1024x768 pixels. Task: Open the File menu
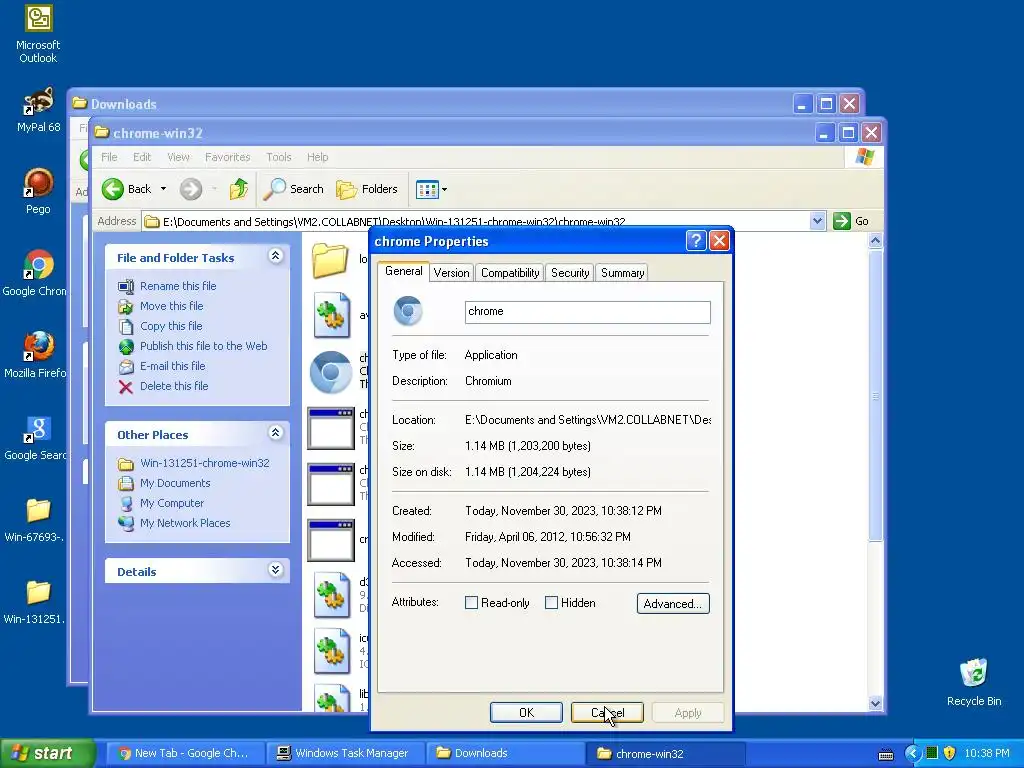tap(109, 157)
